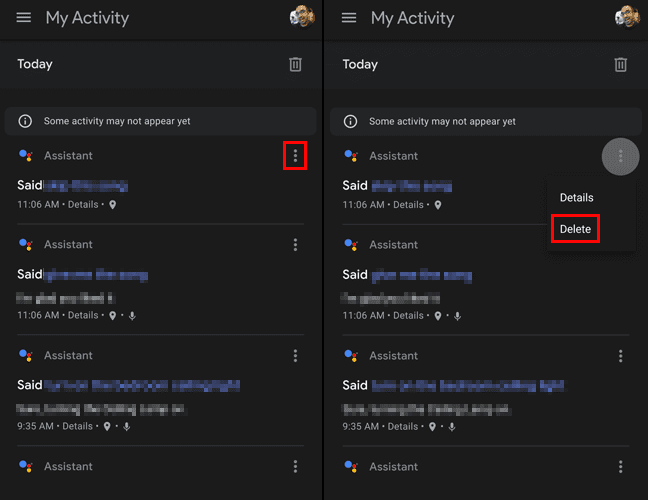This screenshot has width=648, height=500.
Task: Open three-dot menu of right 9:35 AM entry
Action: (620, 356)
